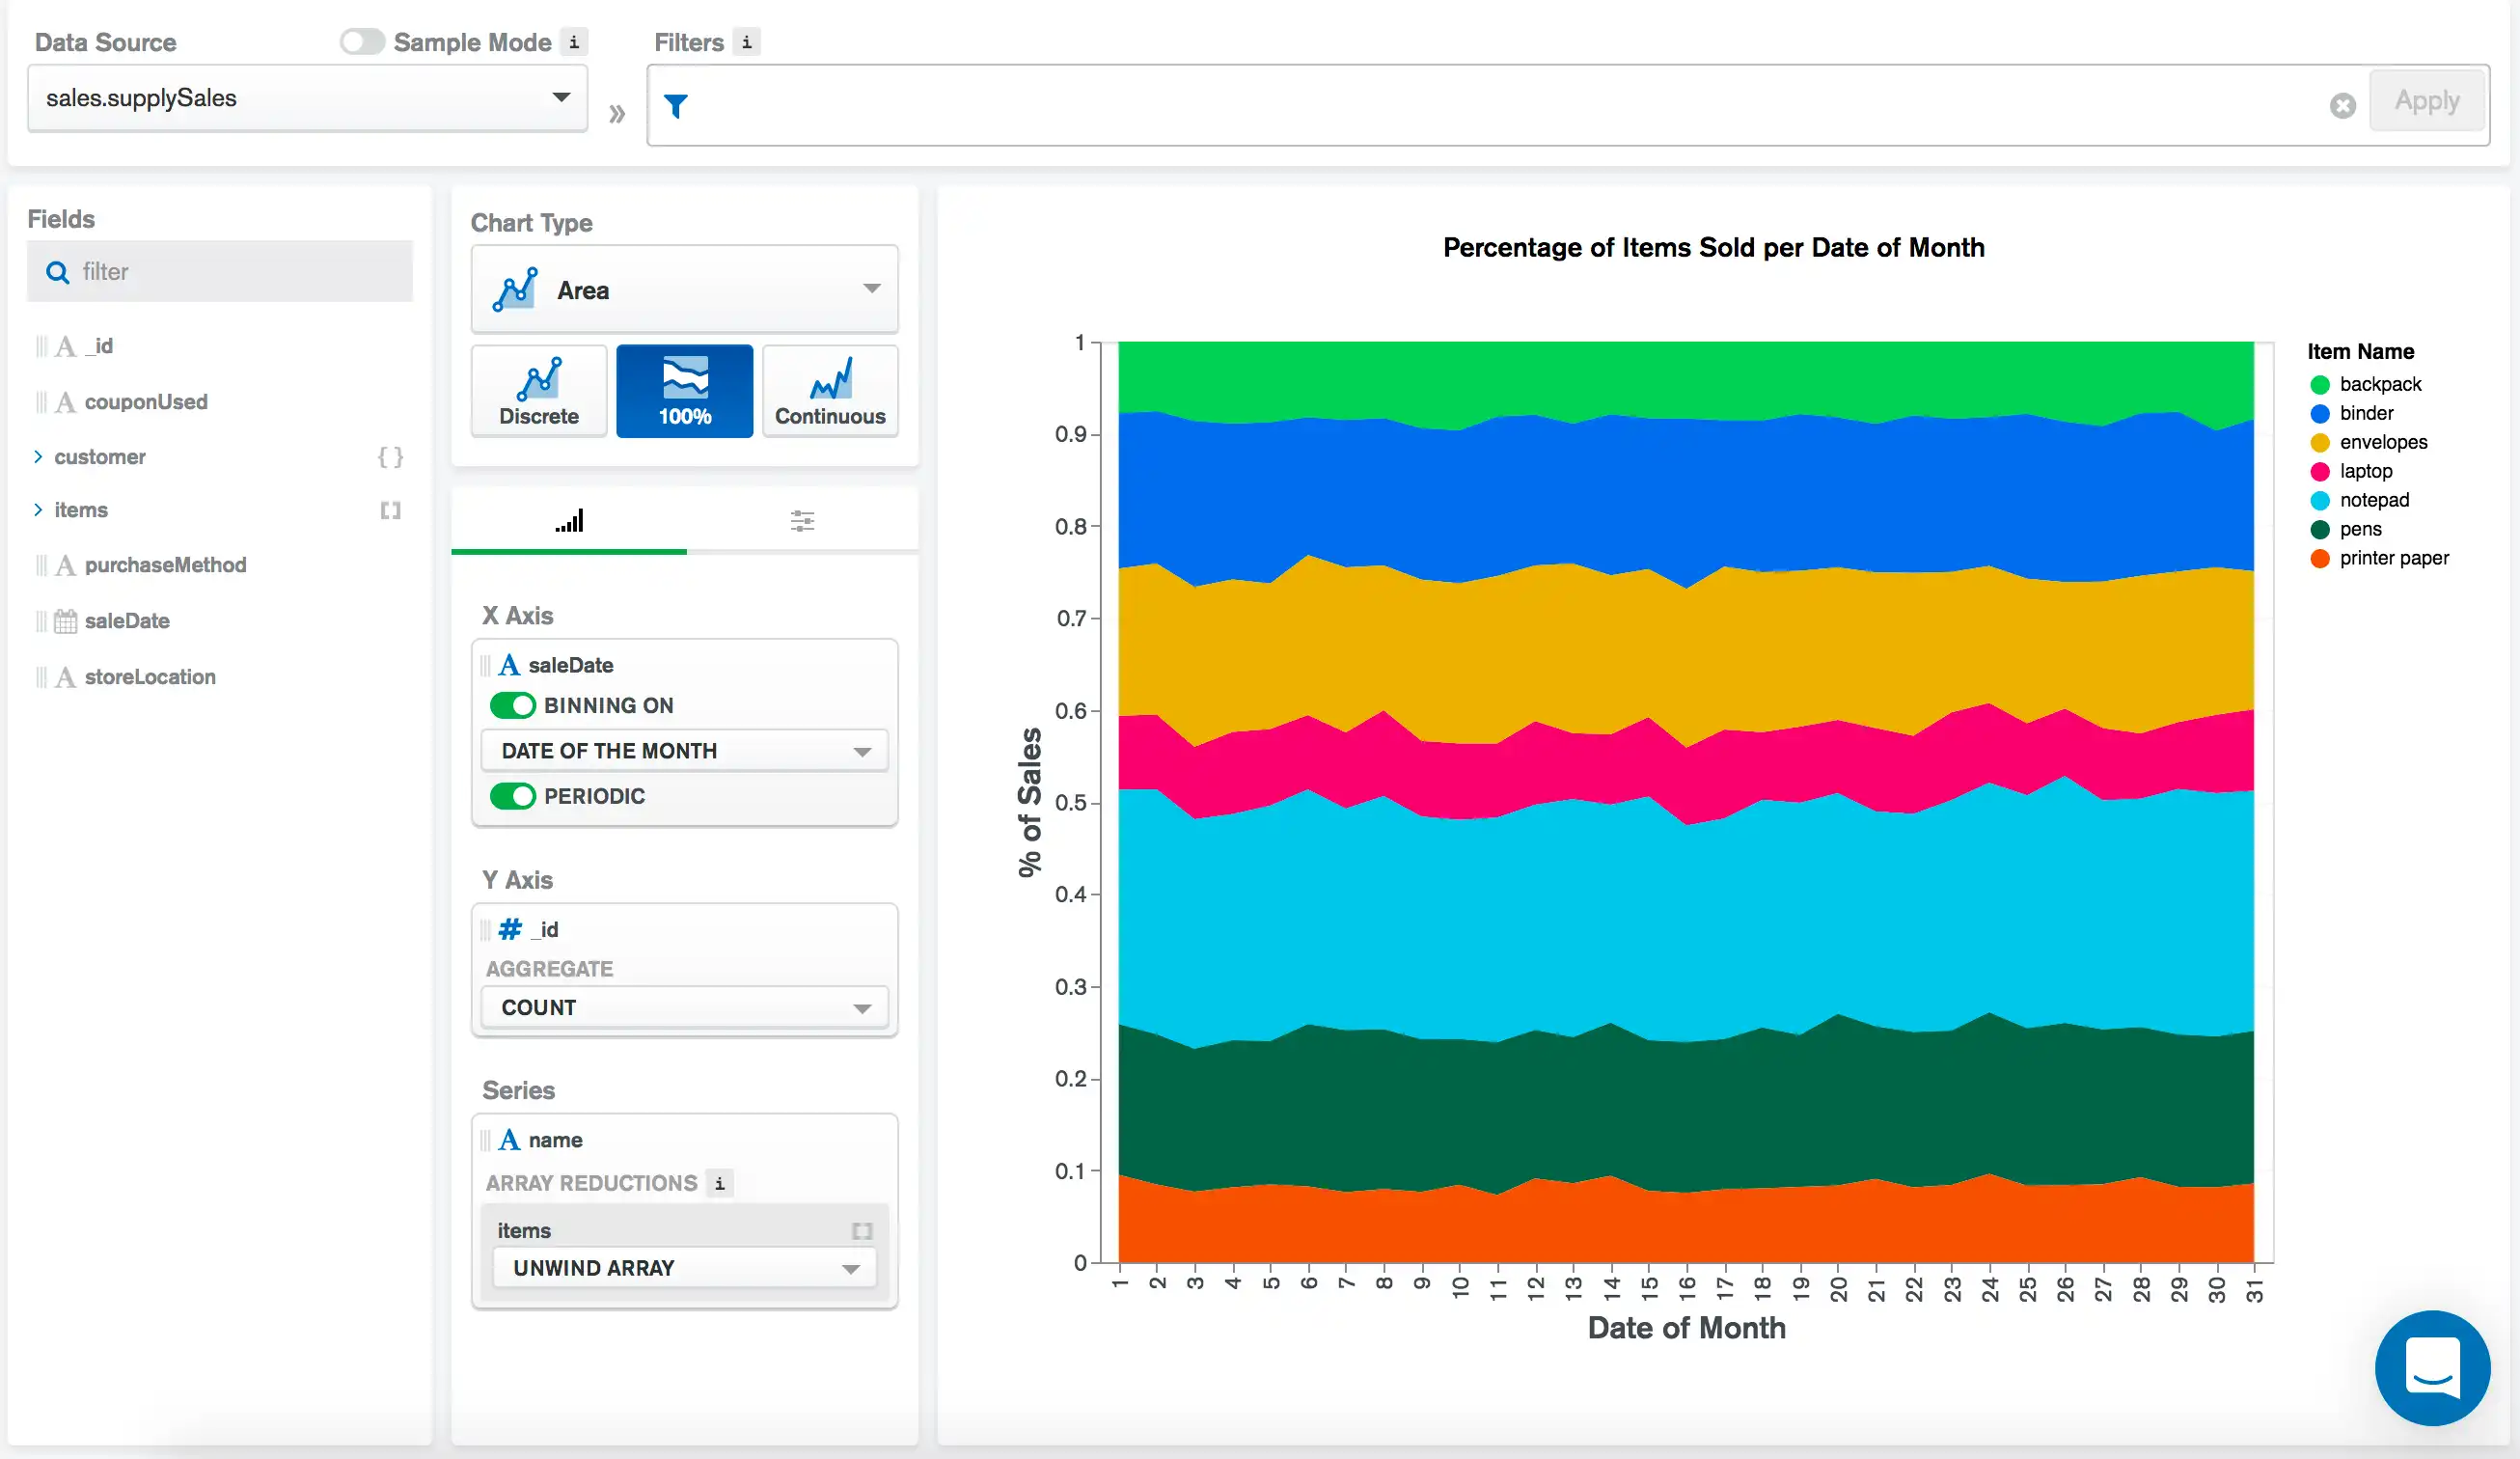Select the encode bar chart tab
The height and width of the screenshot is (1459, 2520).
[569, 521]
